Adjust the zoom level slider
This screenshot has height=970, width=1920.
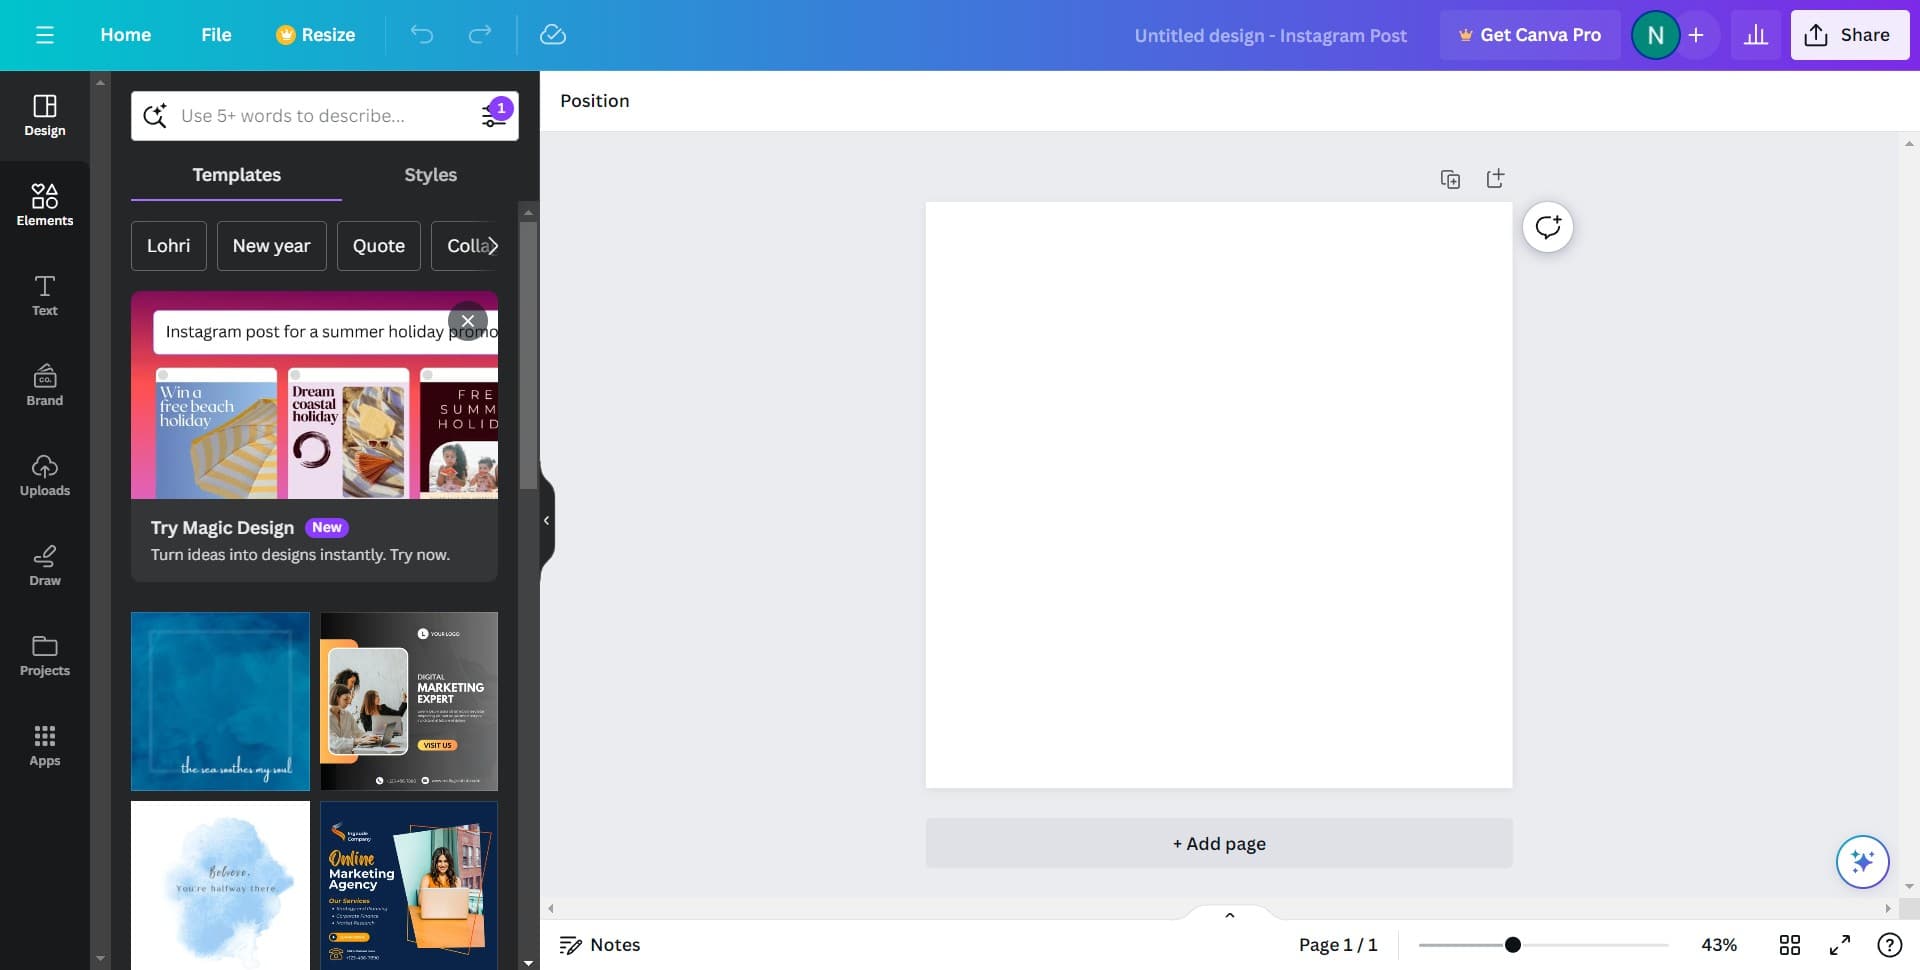coord(1513,944)
